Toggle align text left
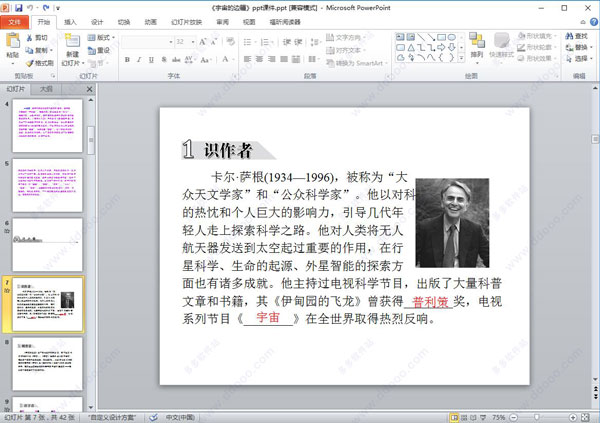This screenshot has width=600, height=423. tap(247, 59)
